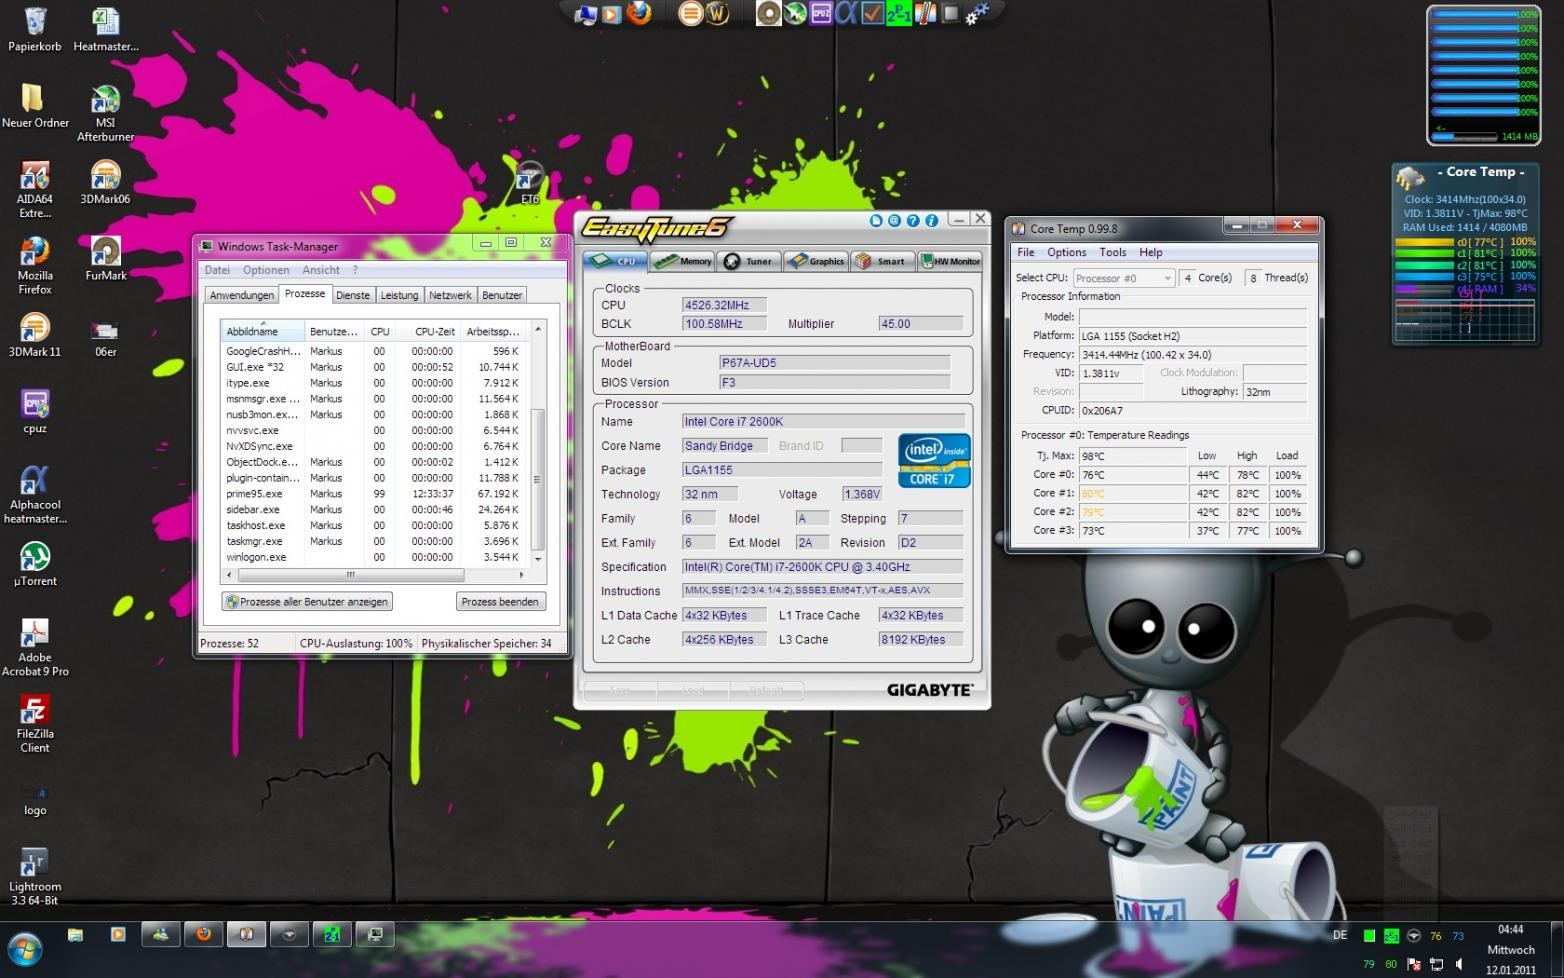
Task: Click Prozesse aller Benutzer anzeigen button
Action: point(307,601)
